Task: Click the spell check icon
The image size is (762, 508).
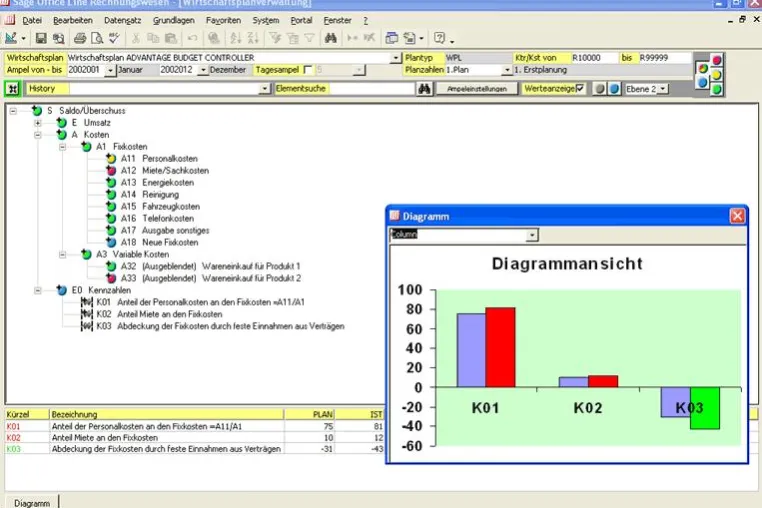Action: 114,38
